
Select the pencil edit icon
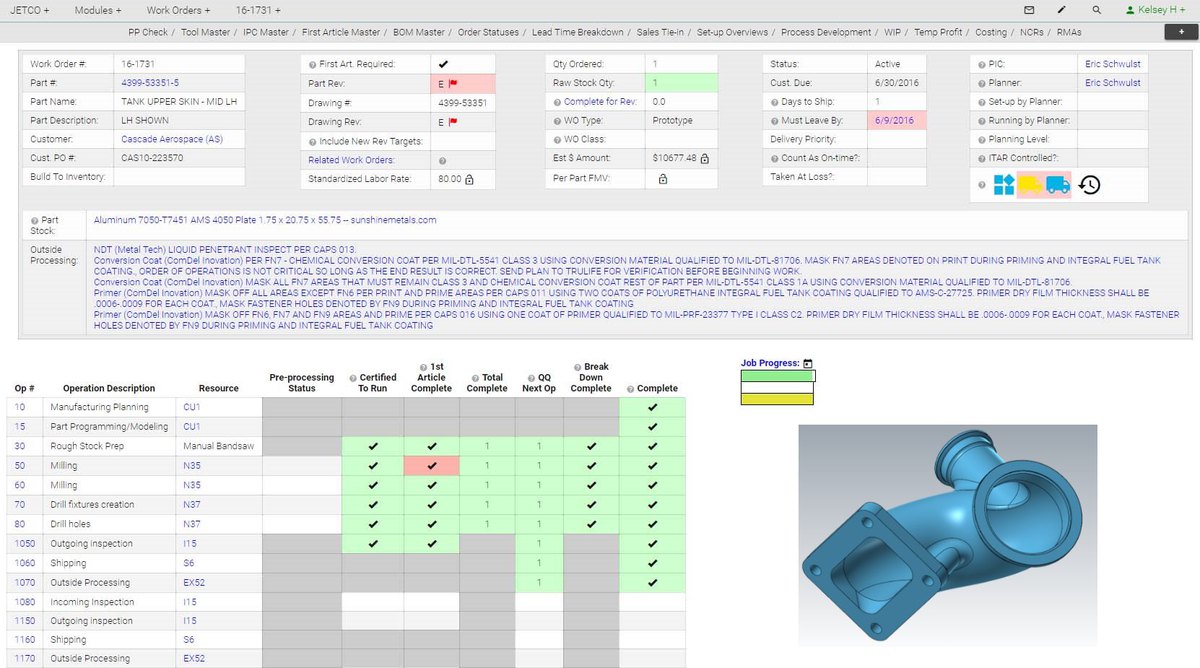[x=1061, y=9]
